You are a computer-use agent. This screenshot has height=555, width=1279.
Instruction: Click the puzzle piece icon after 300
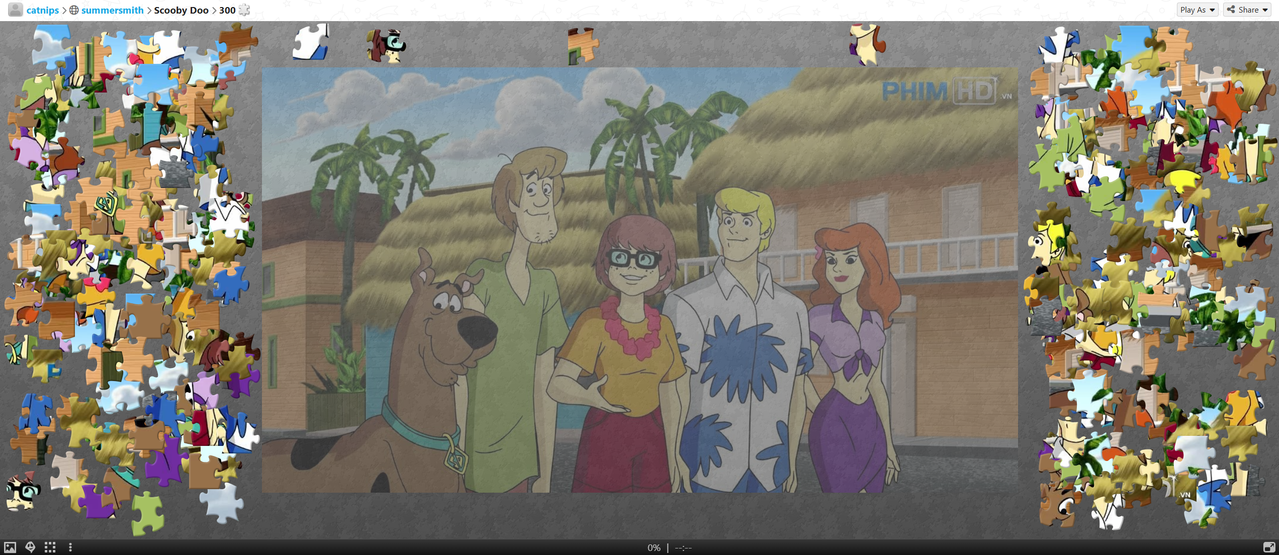[x=245, y=10]
